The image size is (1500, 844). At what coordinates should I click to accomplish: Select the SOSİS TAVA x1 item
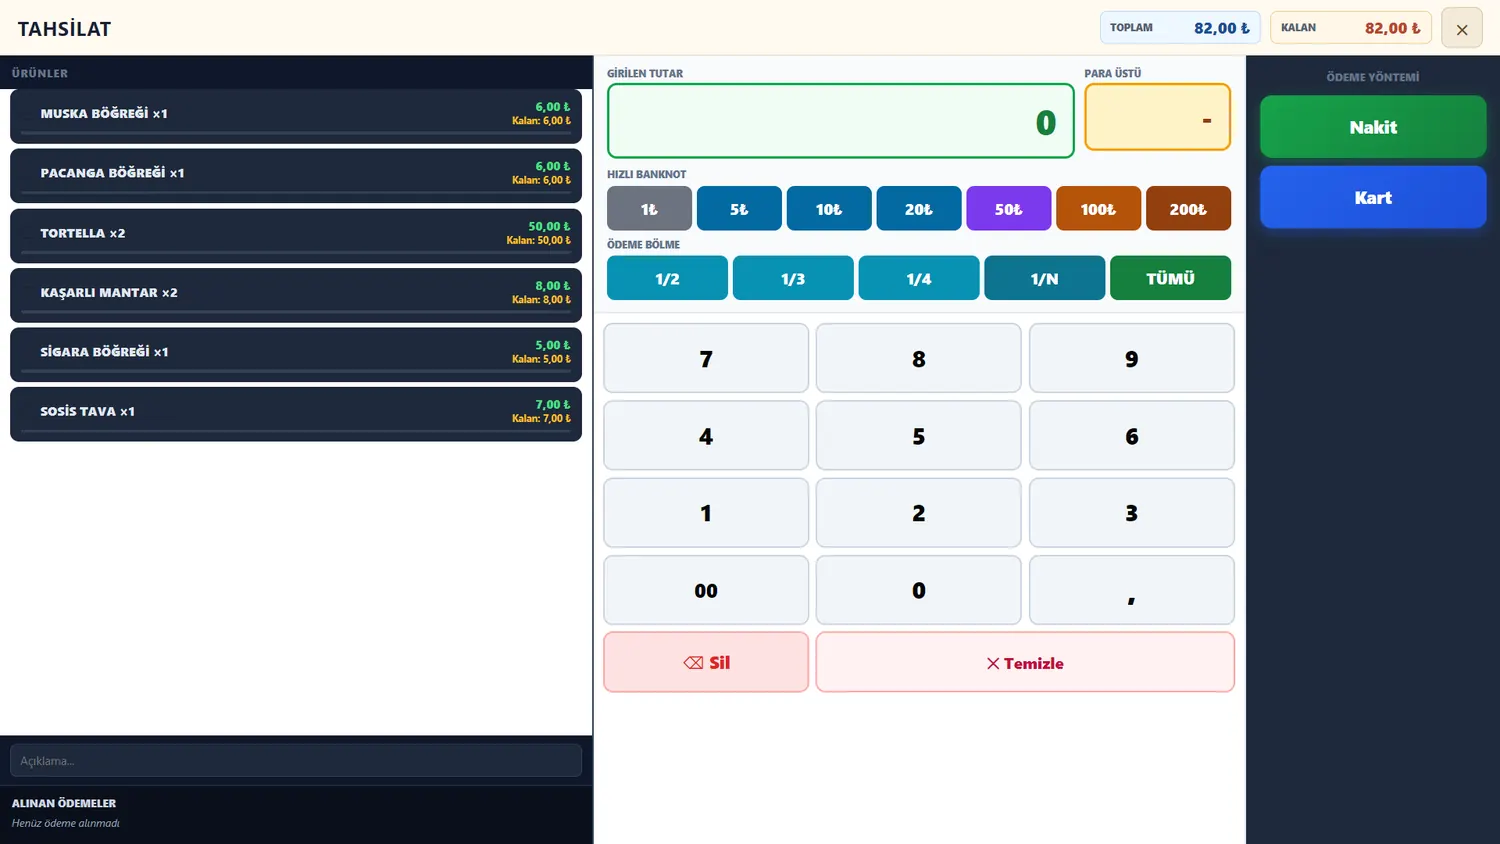point(296,414)
